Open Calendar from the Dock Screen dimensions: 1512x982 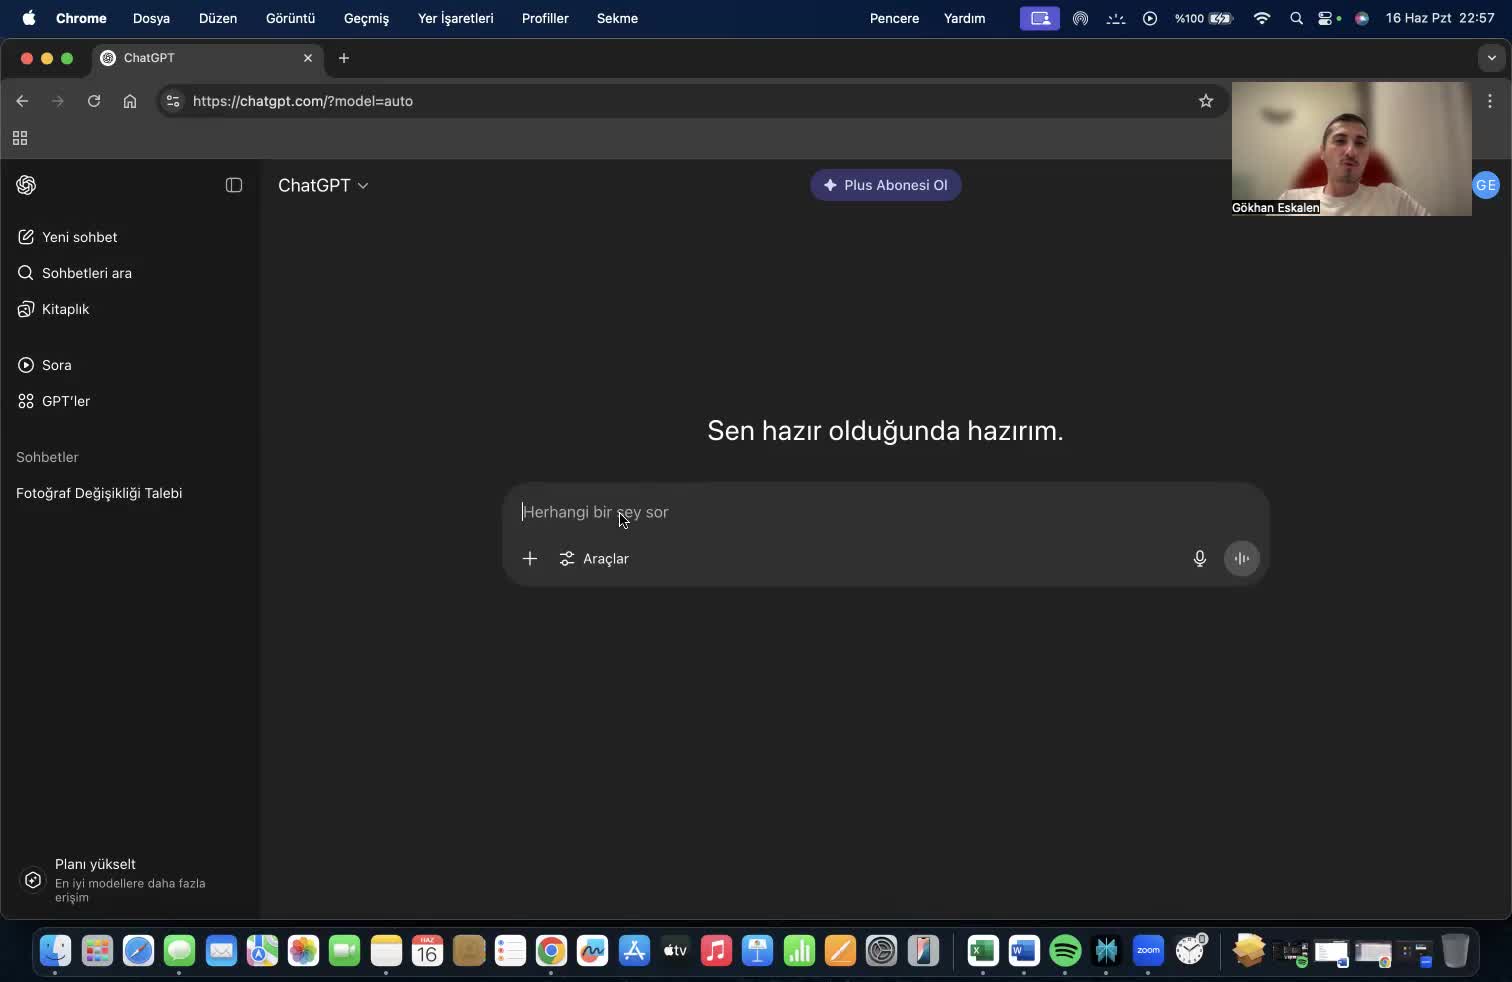(x=427, y=950)
